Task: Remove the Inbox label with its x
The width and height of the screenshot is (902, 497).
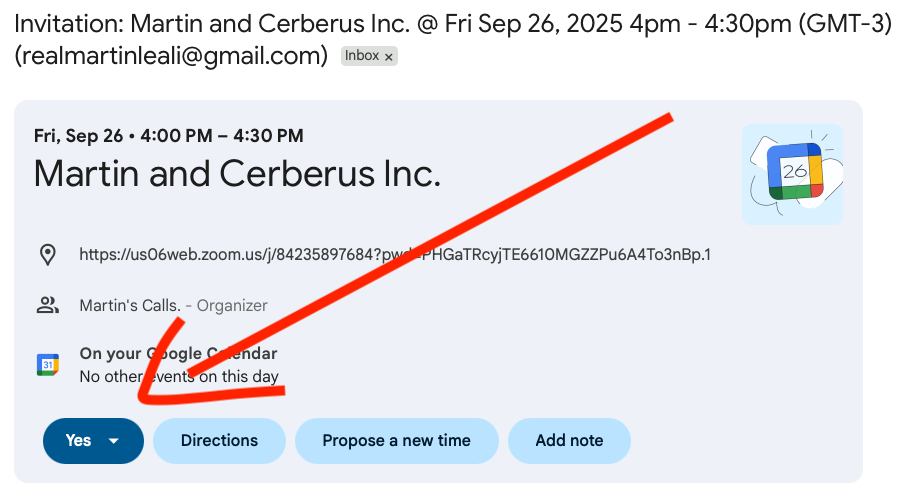Action: [389, 57]
